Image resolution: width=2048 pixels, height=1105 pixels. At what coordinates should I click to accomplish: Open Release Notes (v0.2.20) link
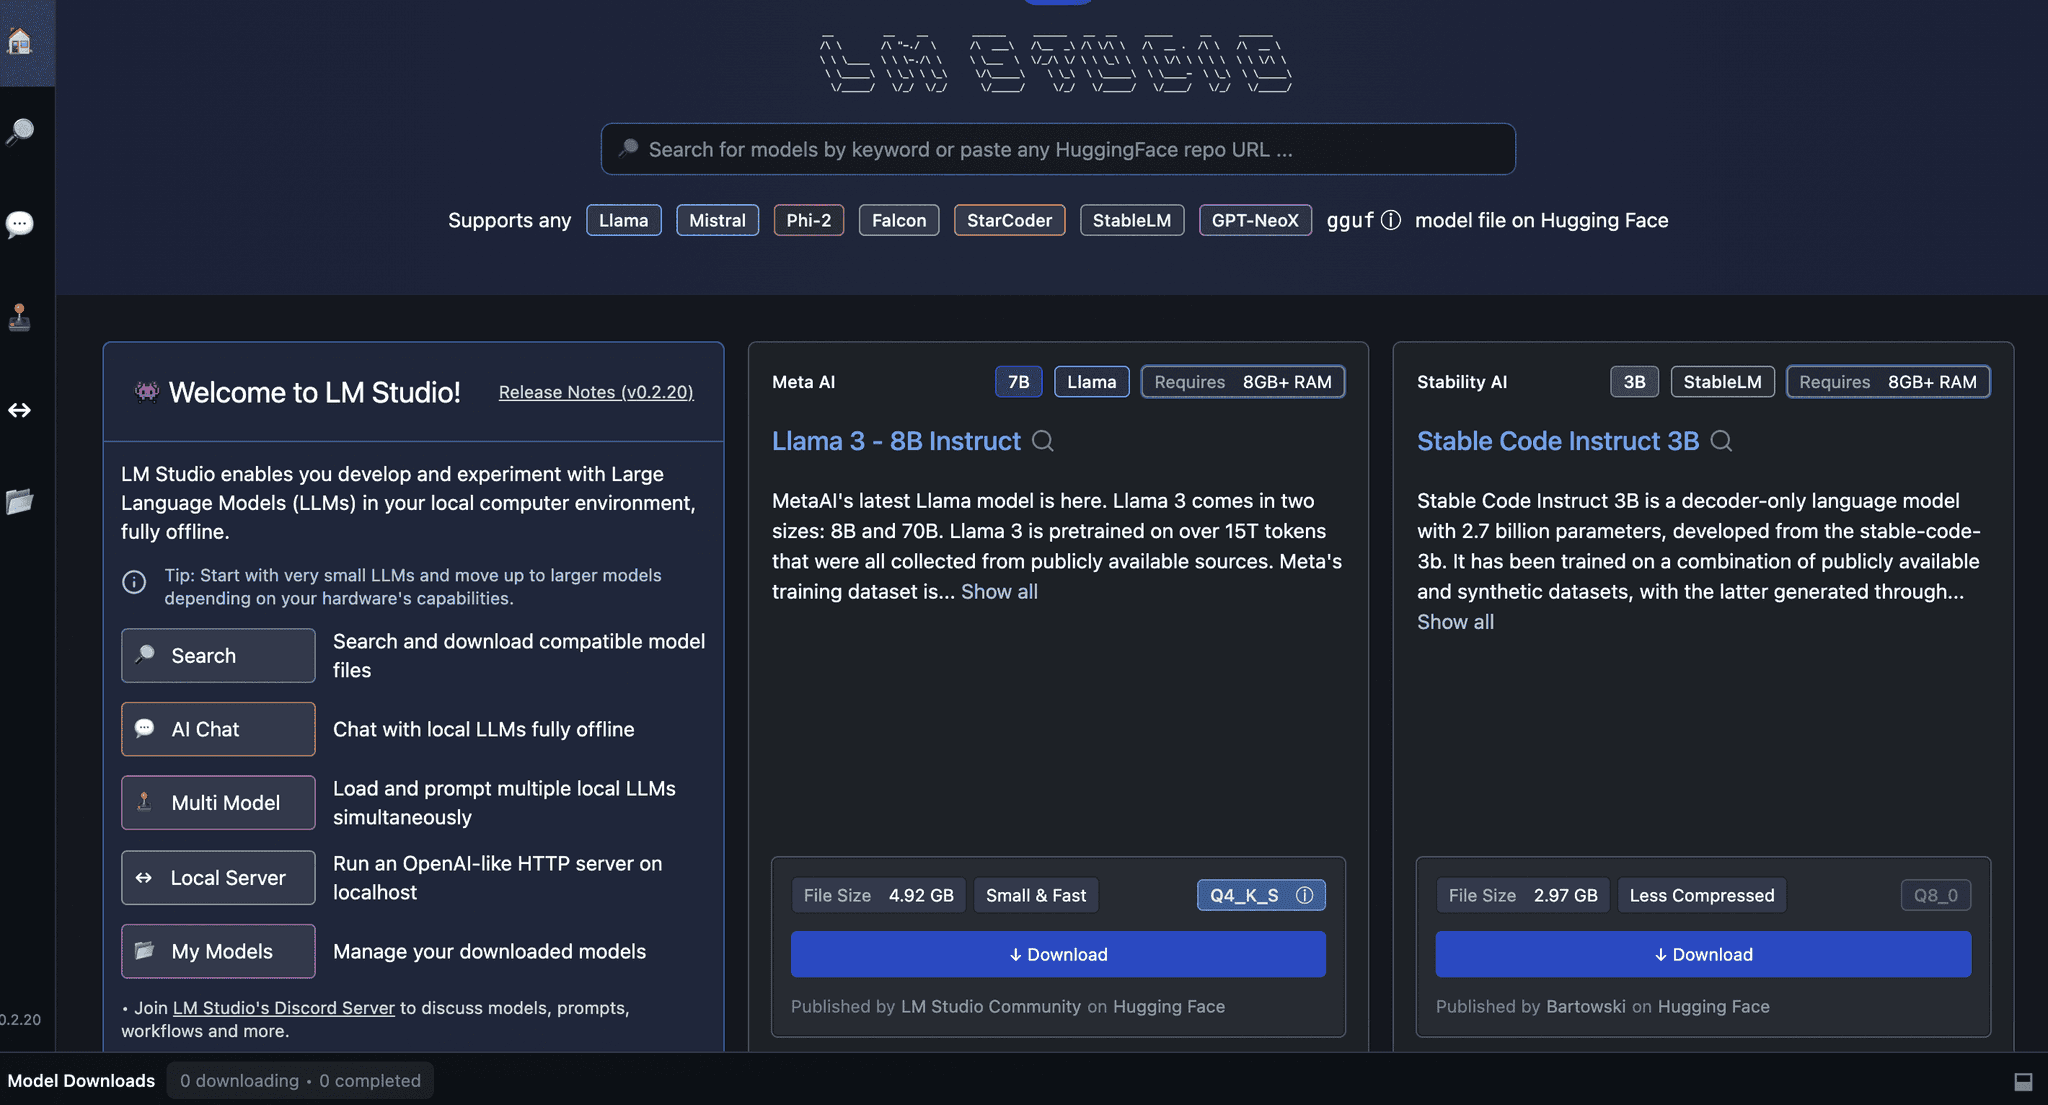coord(596,392)
